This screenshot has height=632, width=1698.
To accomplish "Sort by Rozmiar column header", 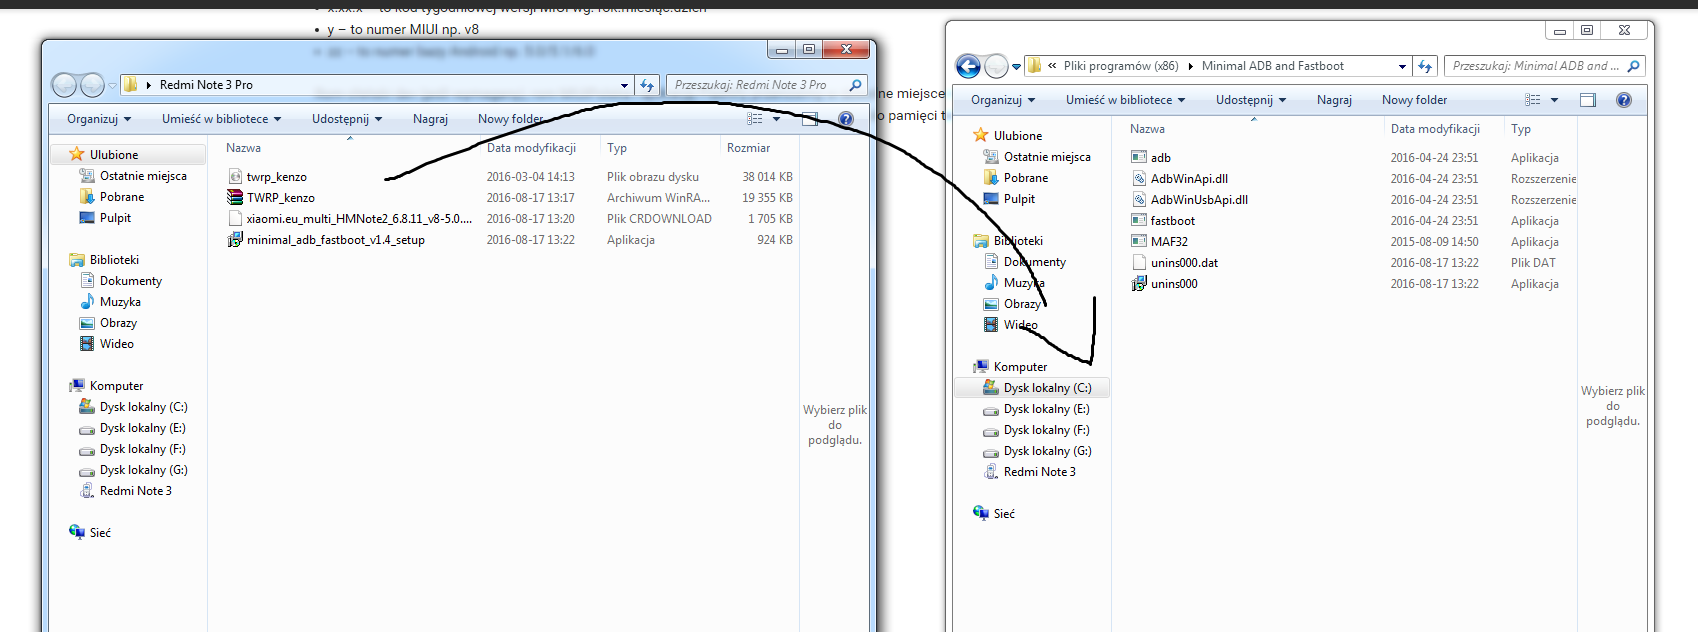I will pos(748,148).
